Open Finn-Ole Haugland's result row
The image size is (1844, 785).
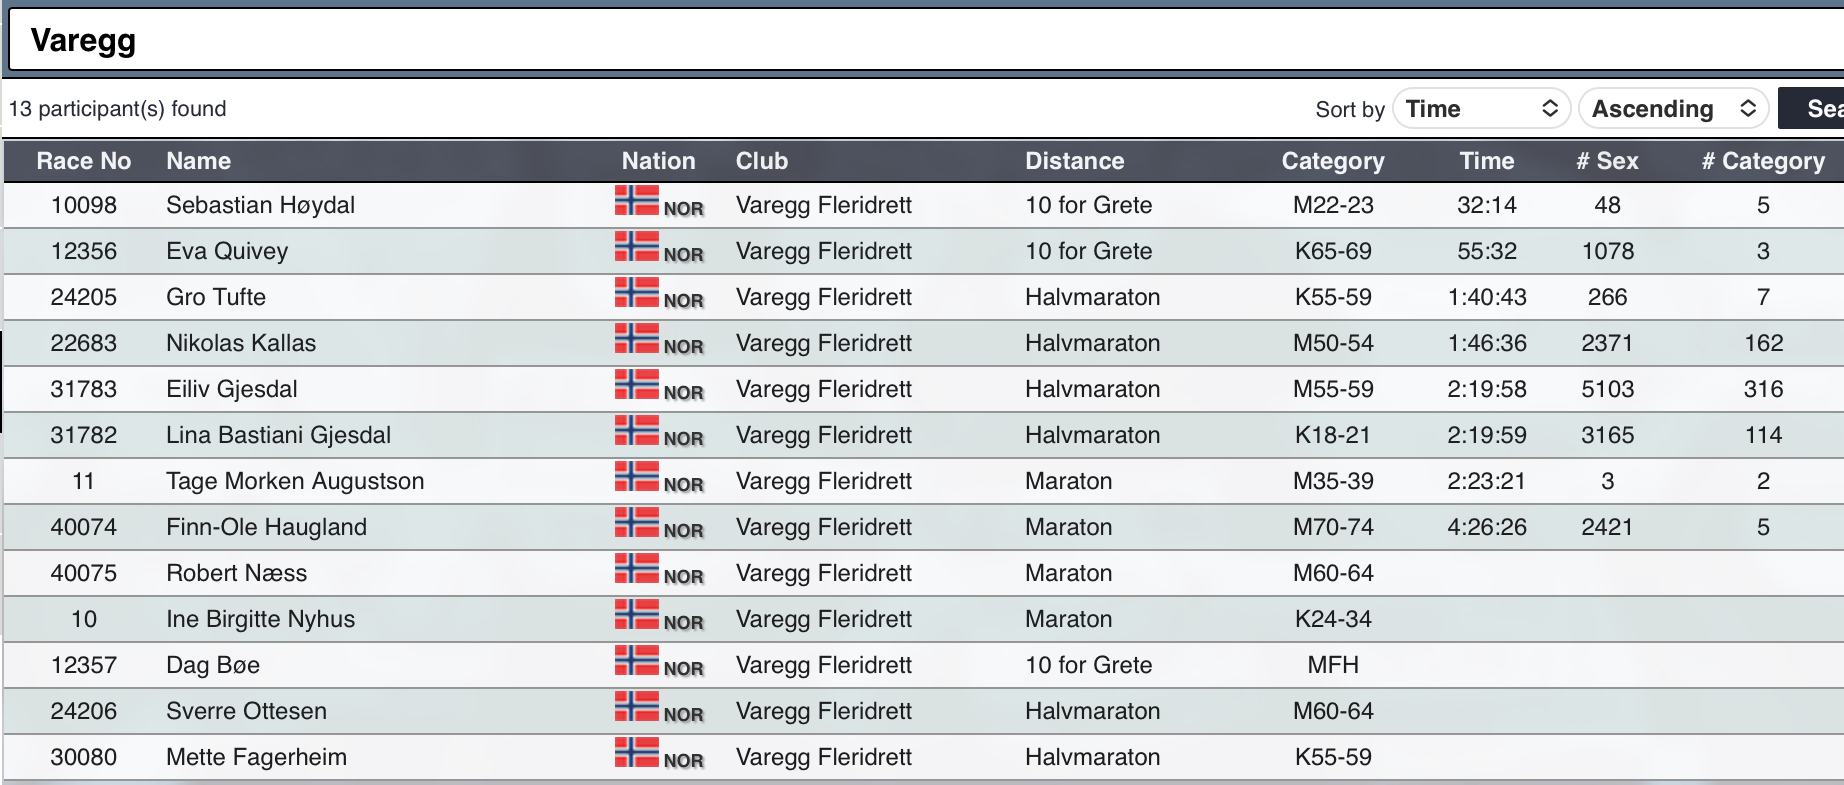tap(266, 527)
